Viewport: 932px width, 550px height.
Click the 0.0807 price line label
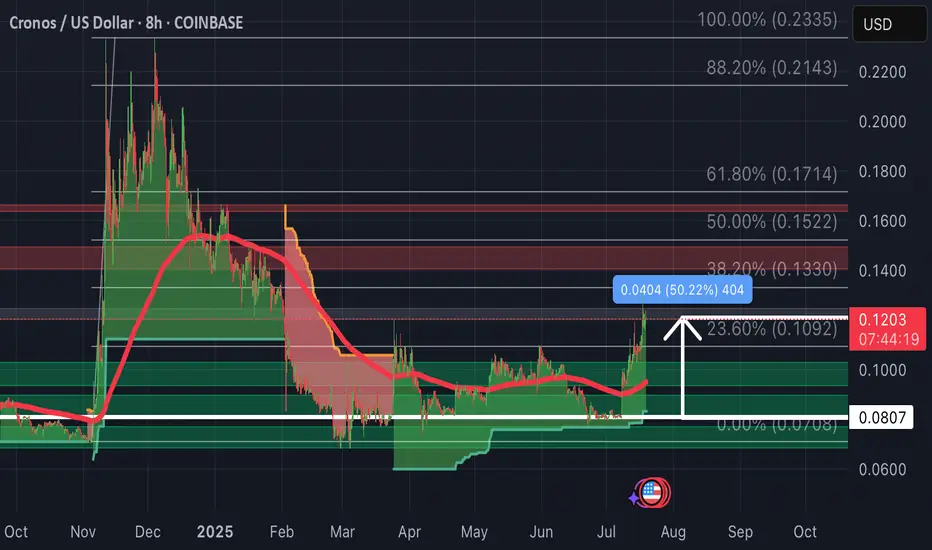[x=881, y=417]
